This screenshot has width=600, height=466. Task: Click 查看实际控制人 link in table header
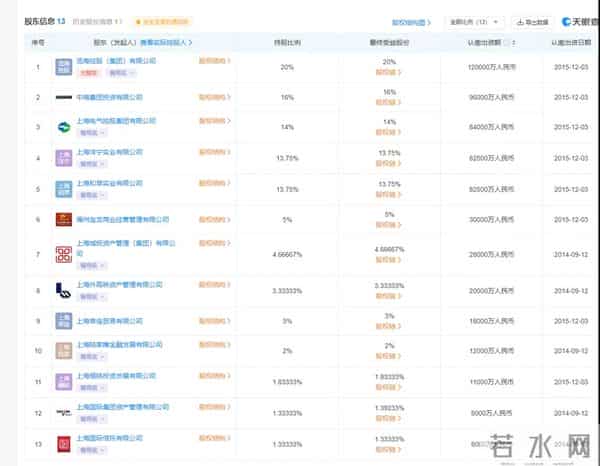pos(166,43)
